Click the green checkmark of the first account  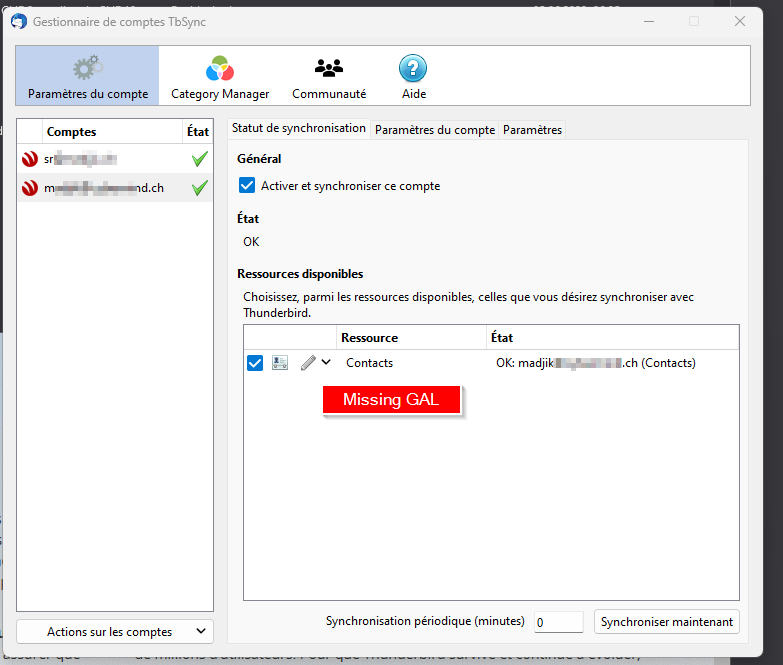tap(199, 159)
